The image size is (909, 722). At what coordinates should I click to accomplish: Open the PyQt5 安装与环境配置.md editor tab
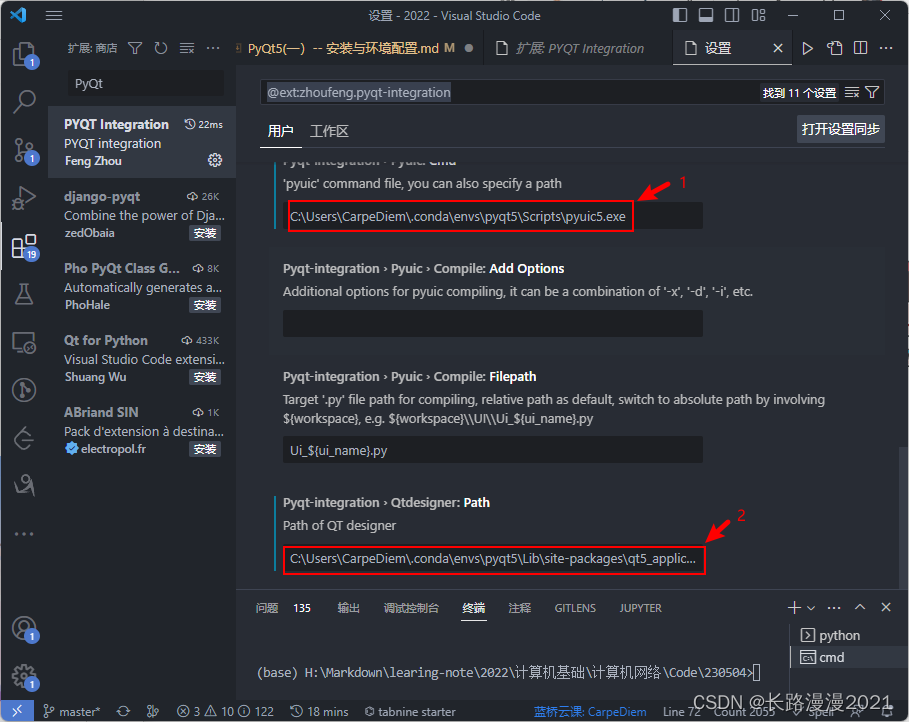click(x=354, y=48)
